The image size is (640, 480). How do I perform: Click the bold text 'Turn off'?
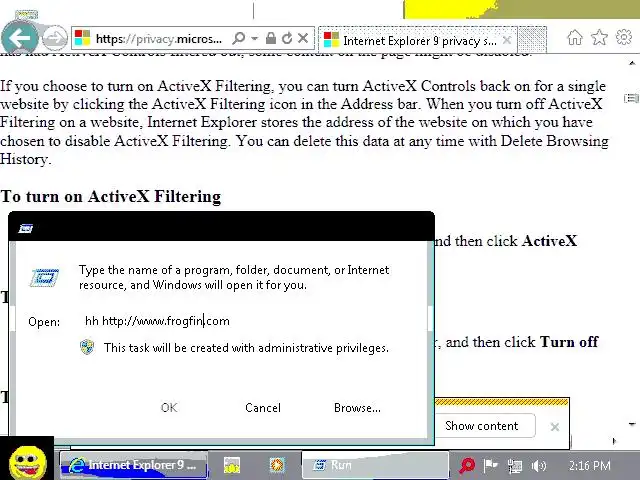[x=569, y=342]
